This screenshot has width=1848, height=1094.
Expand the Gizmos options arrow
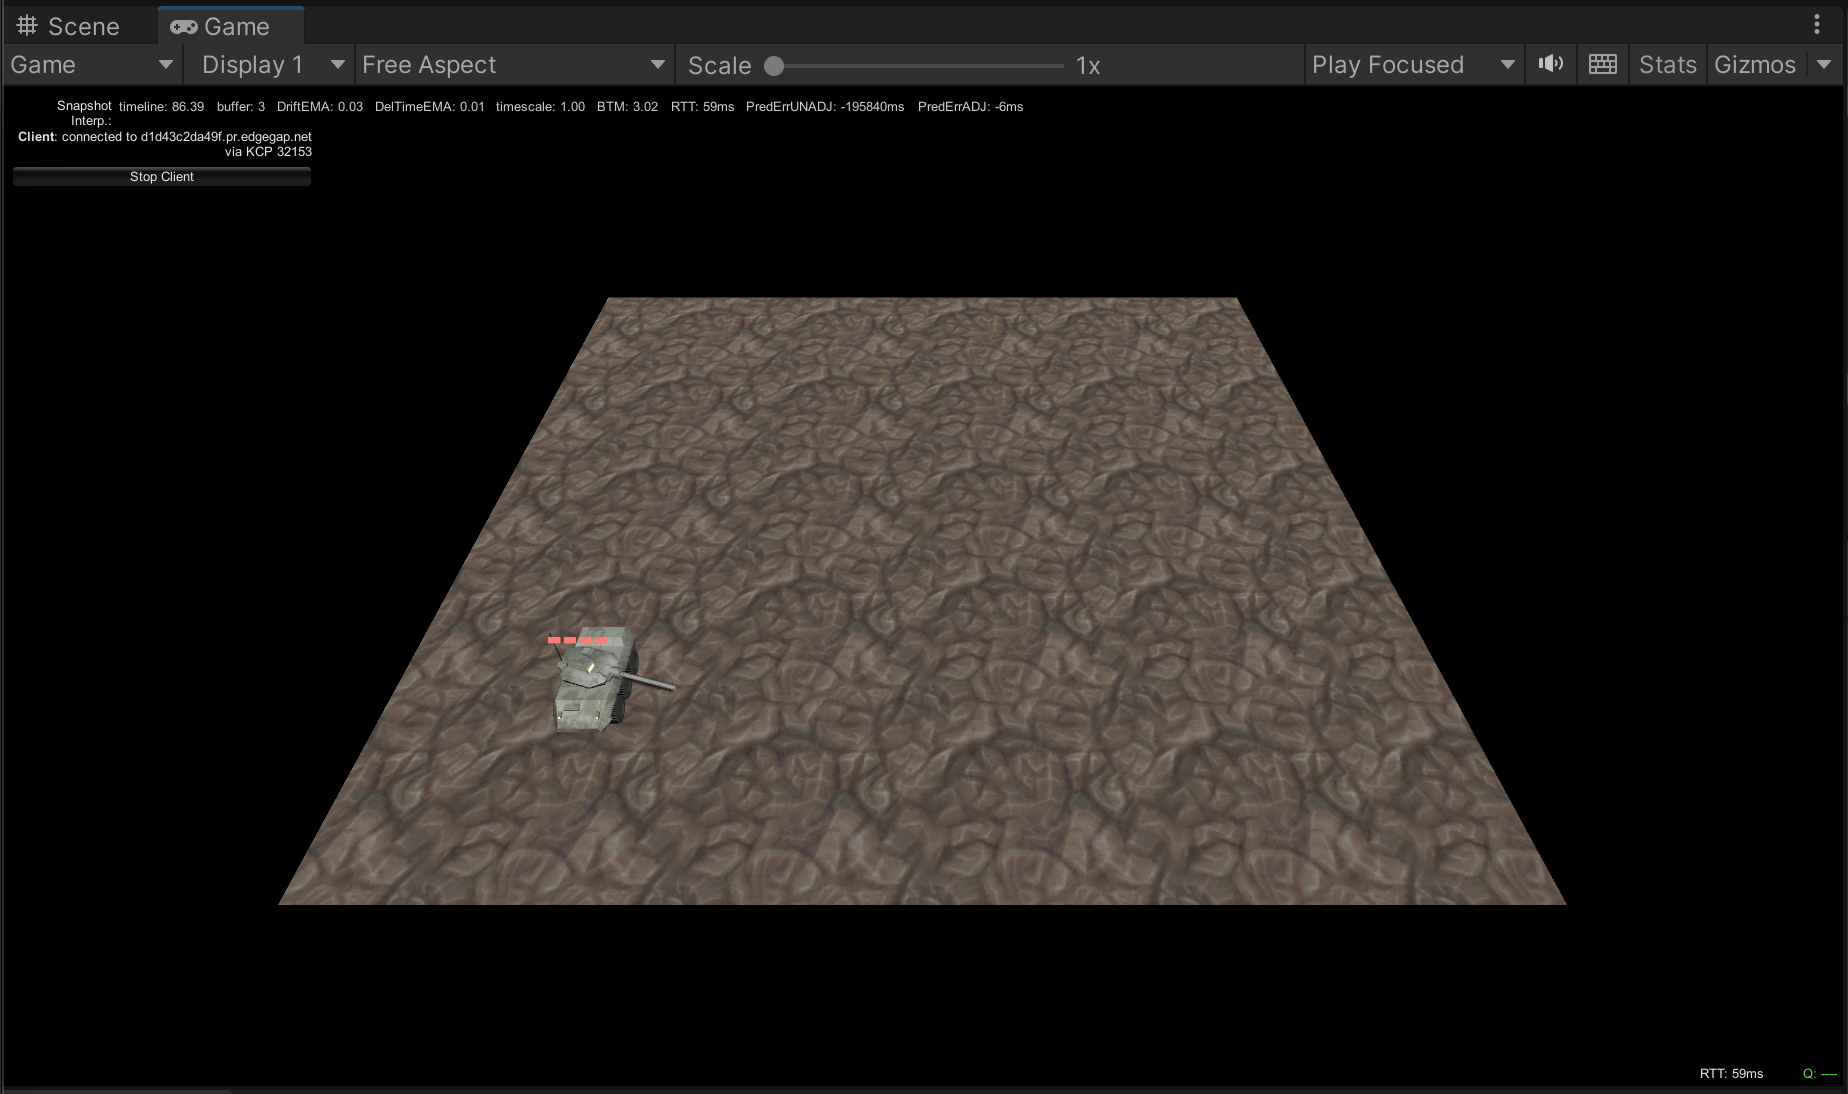tap(1824, 65)
